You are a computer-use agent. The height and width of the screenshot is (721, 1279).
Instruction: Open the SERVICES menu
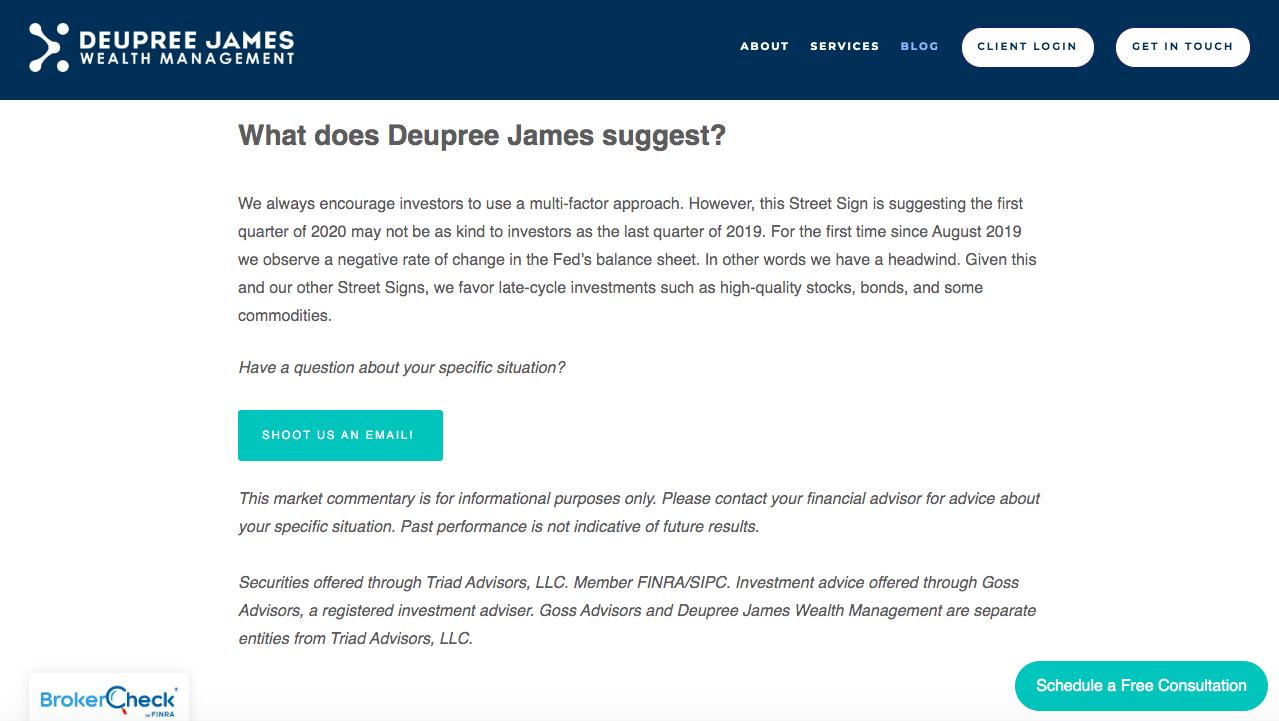[x=844, y=46]
